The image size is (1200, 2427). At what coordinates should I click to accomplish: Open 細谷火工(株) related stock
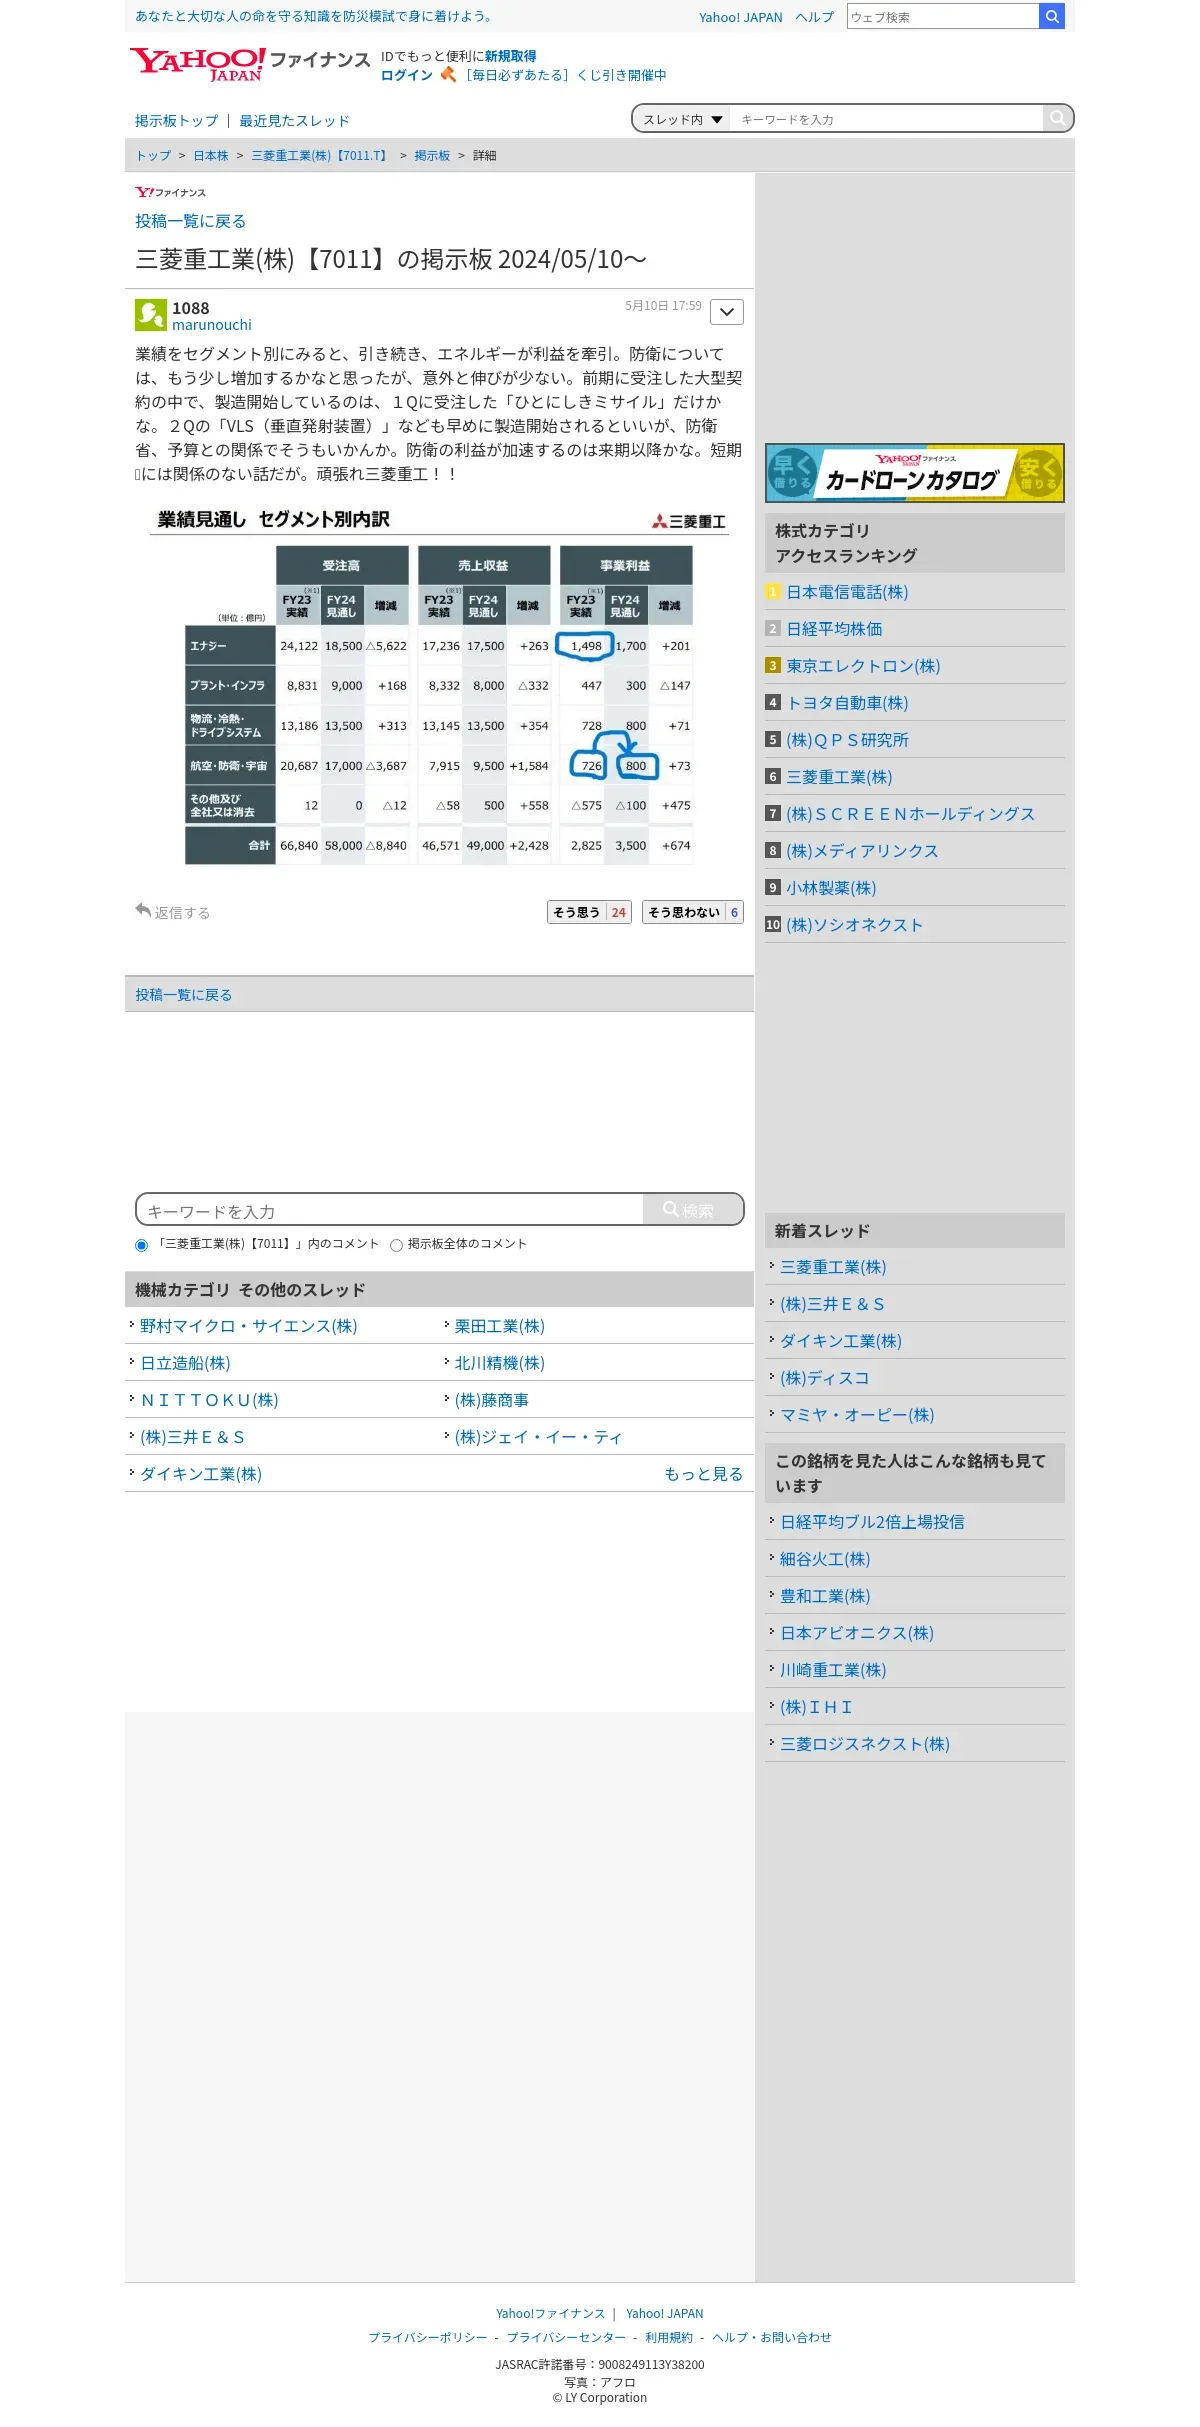(825, 1559)
